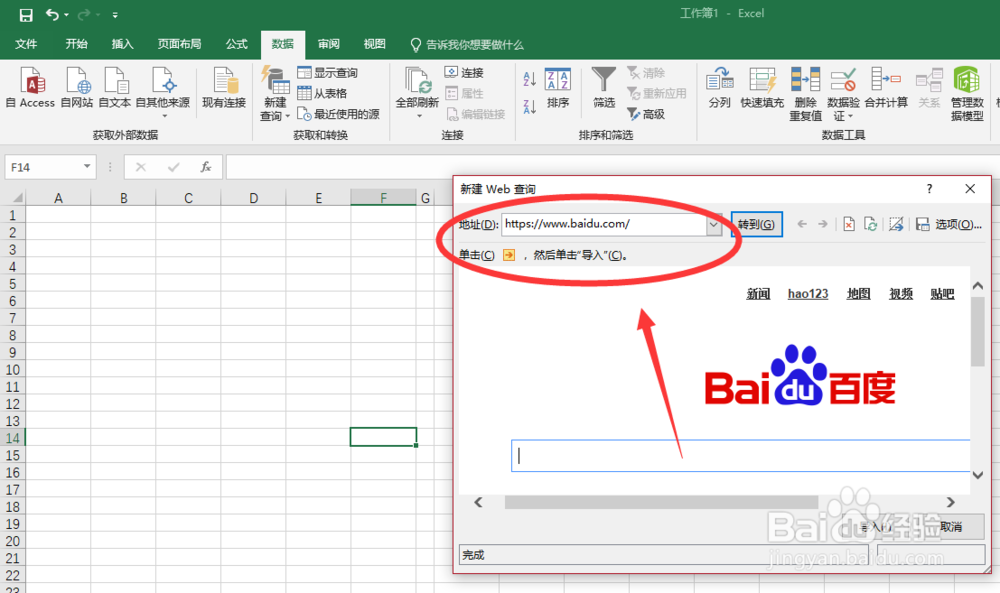
Task: Click the Undo arrow icon
Action: click(x=52, y=14)
